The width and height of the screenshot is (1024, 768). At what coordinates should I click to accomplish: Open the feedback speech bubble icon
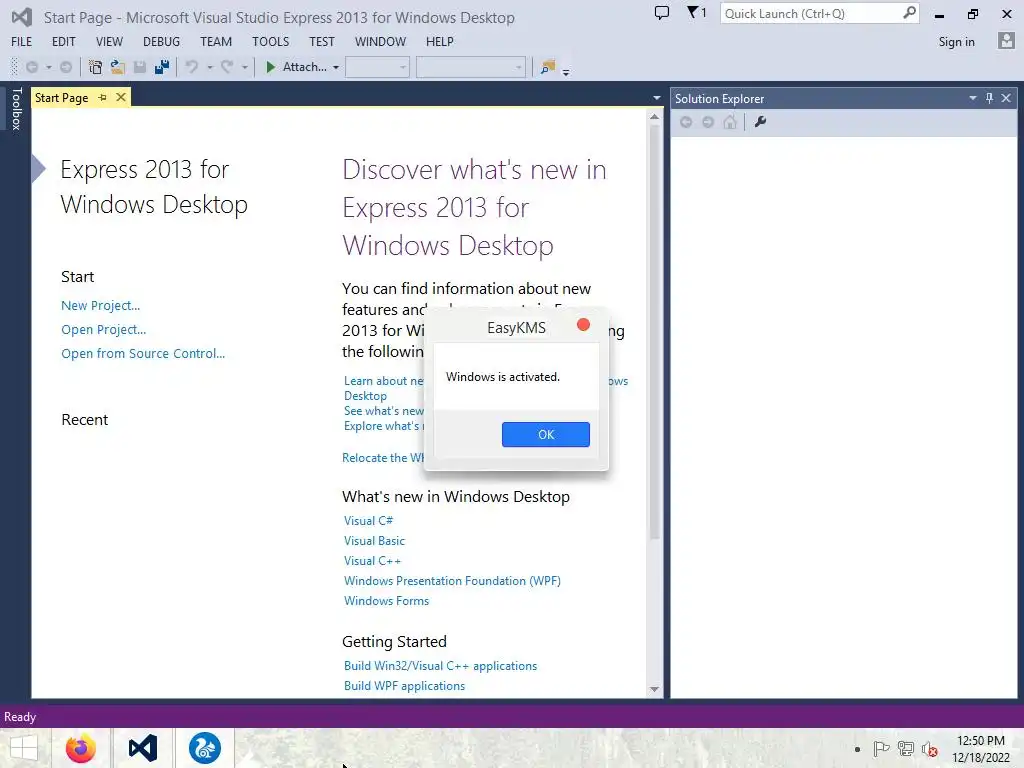(x=662, y=12)
